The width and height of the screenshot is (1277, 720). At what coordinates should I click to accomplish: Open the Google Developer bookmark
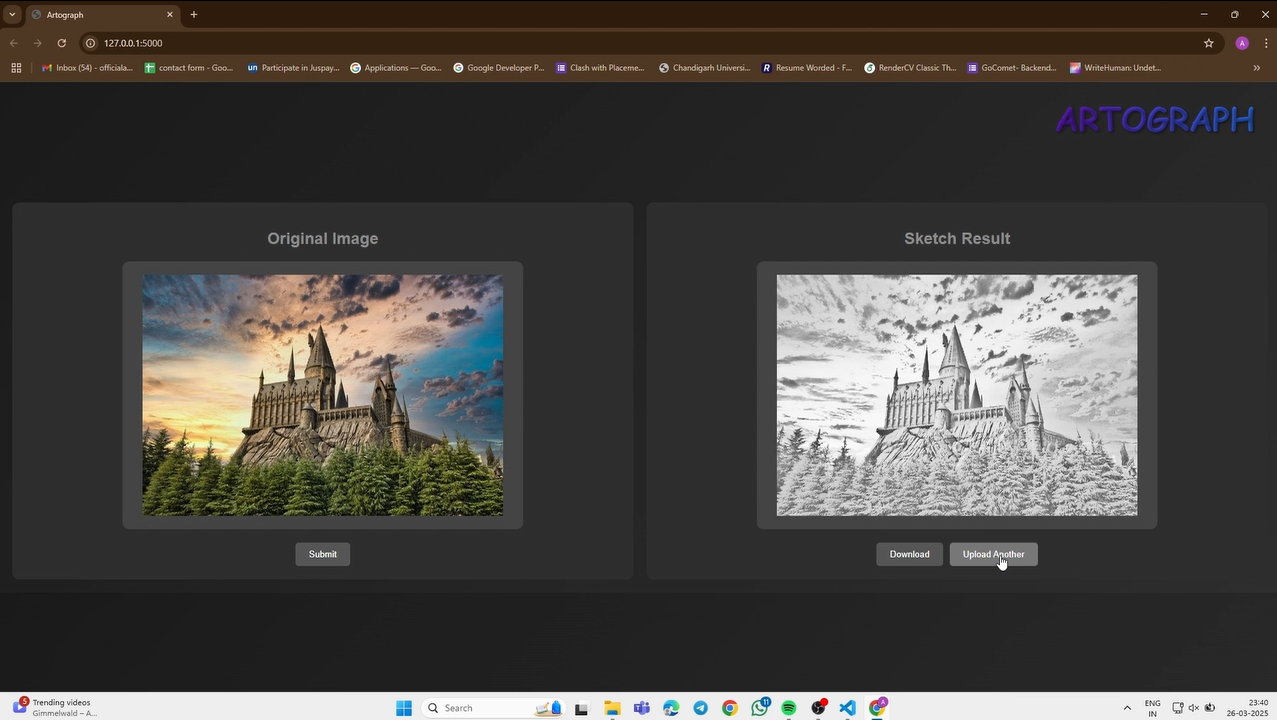click(499, 68)
